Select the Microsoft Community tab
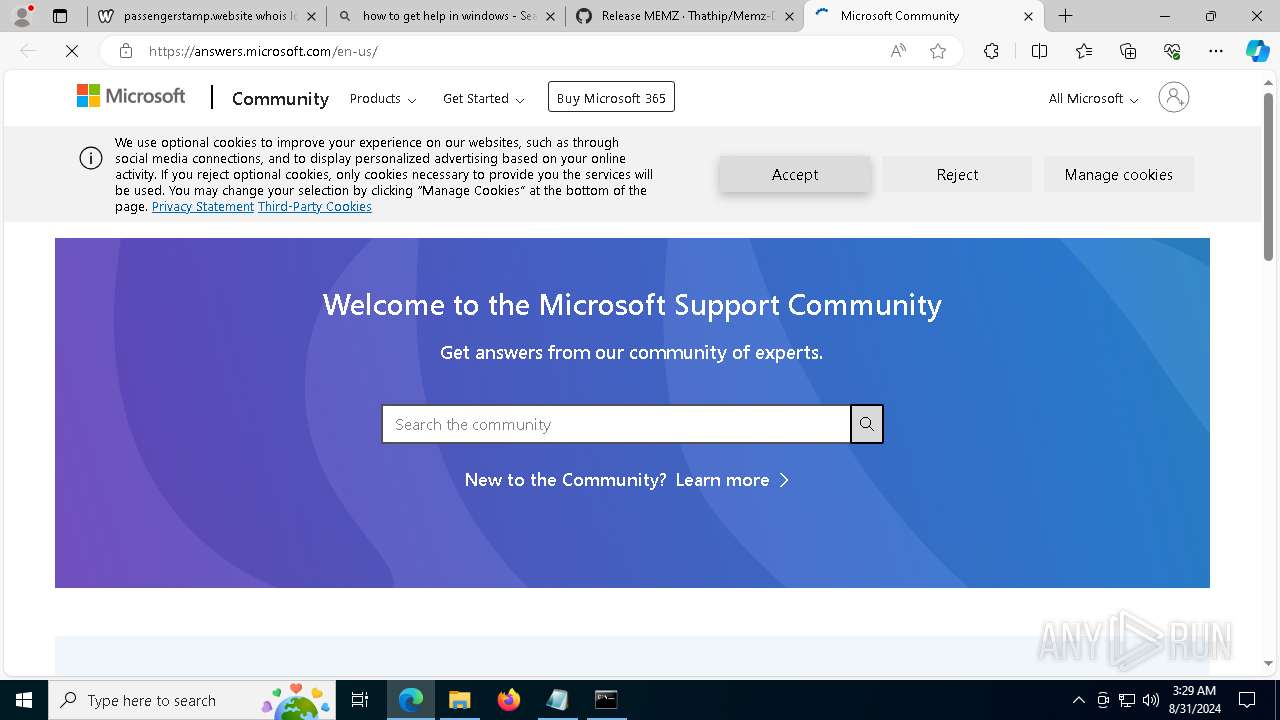This screenshot has width=1280, height=720. click(924, 16)
